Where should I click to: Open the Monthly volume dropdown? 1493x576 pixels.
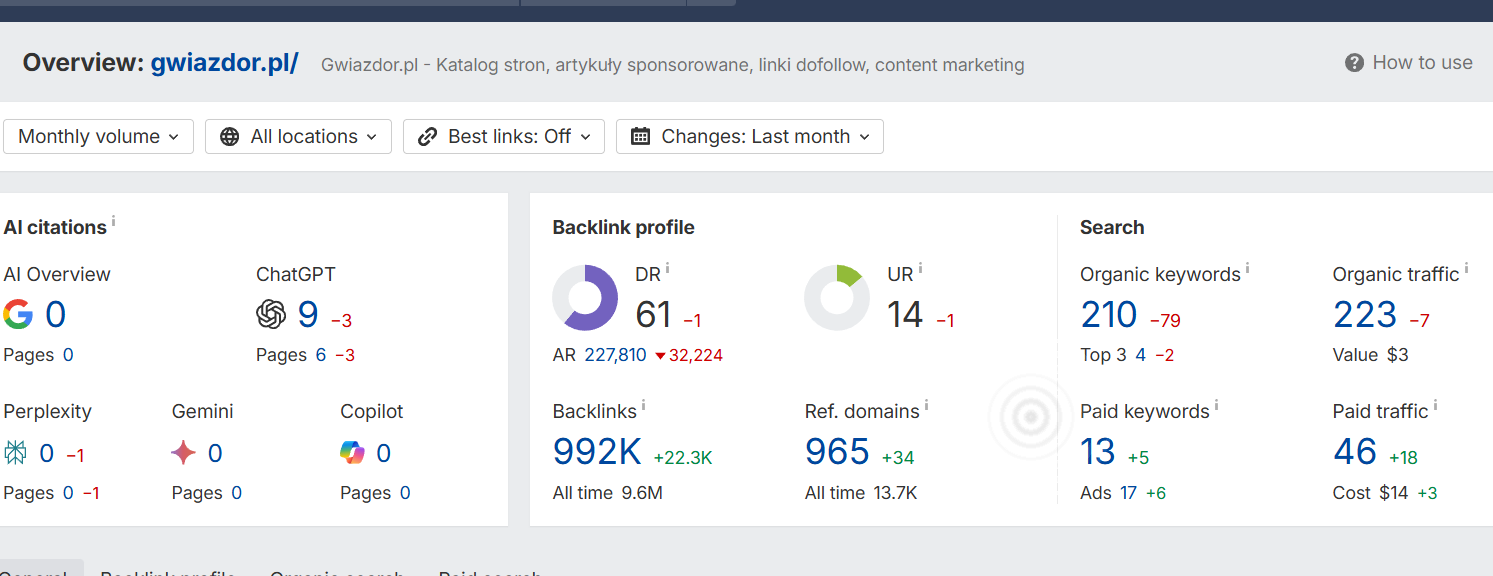pyautogui.click(x=98, y=137)
